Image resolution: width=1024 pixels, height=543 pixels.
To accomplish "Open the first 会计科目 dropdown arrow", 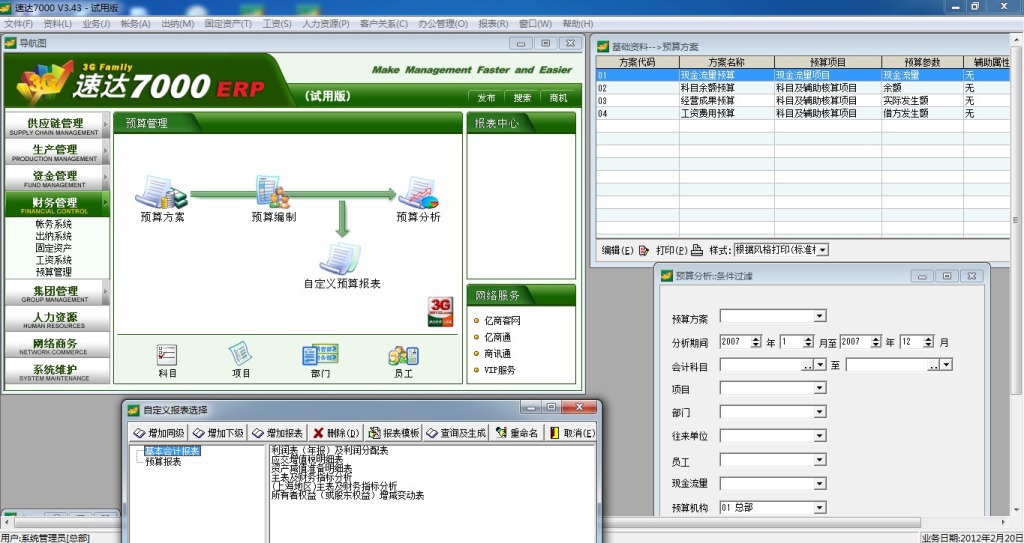I will (x=820, y=365).
